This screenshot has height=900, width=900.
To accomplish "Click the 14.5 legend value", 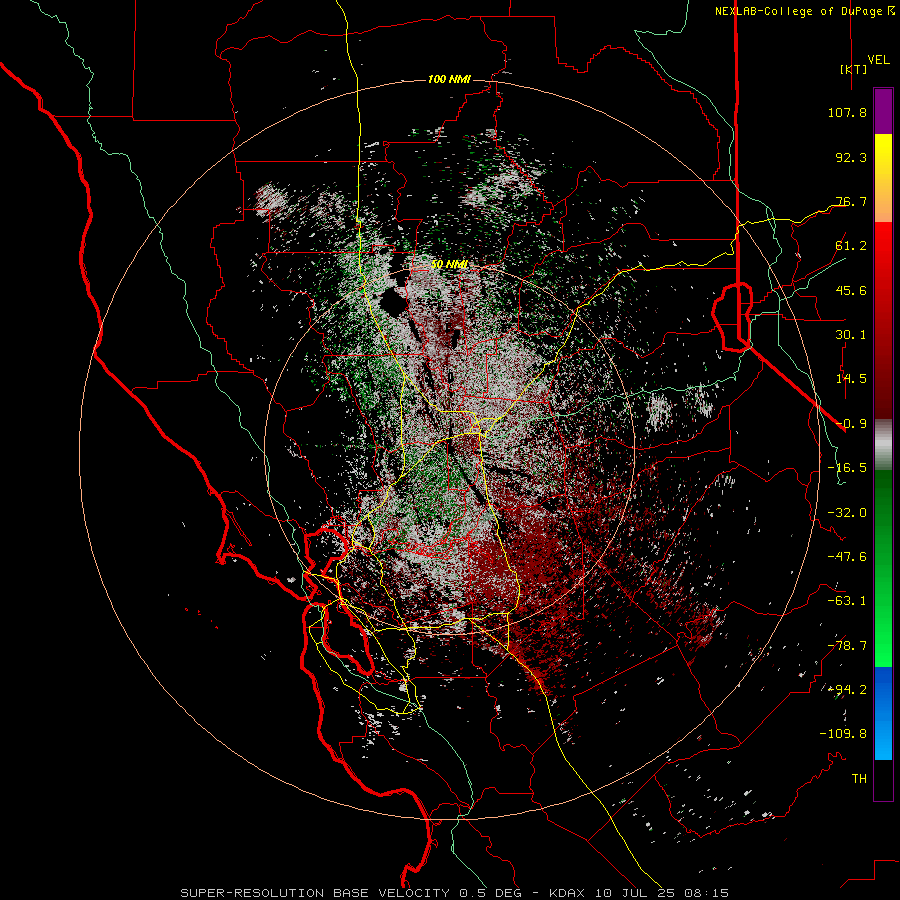I will pyautogui.click(x=851, y=379).
